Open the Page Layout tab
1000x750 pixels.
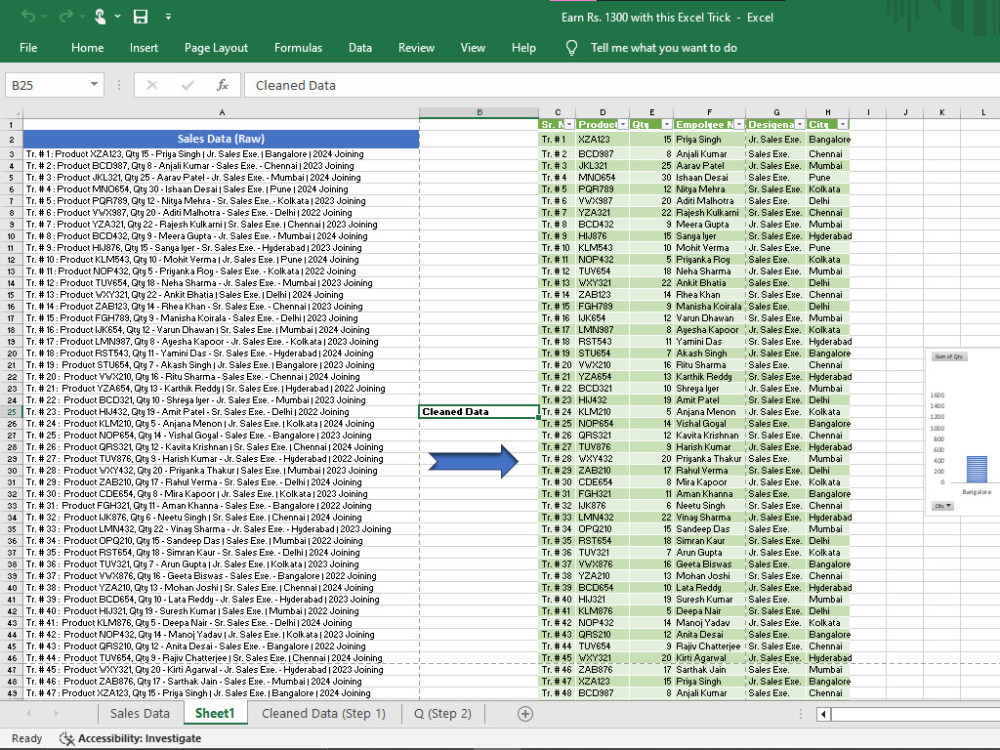pos(216,48)
